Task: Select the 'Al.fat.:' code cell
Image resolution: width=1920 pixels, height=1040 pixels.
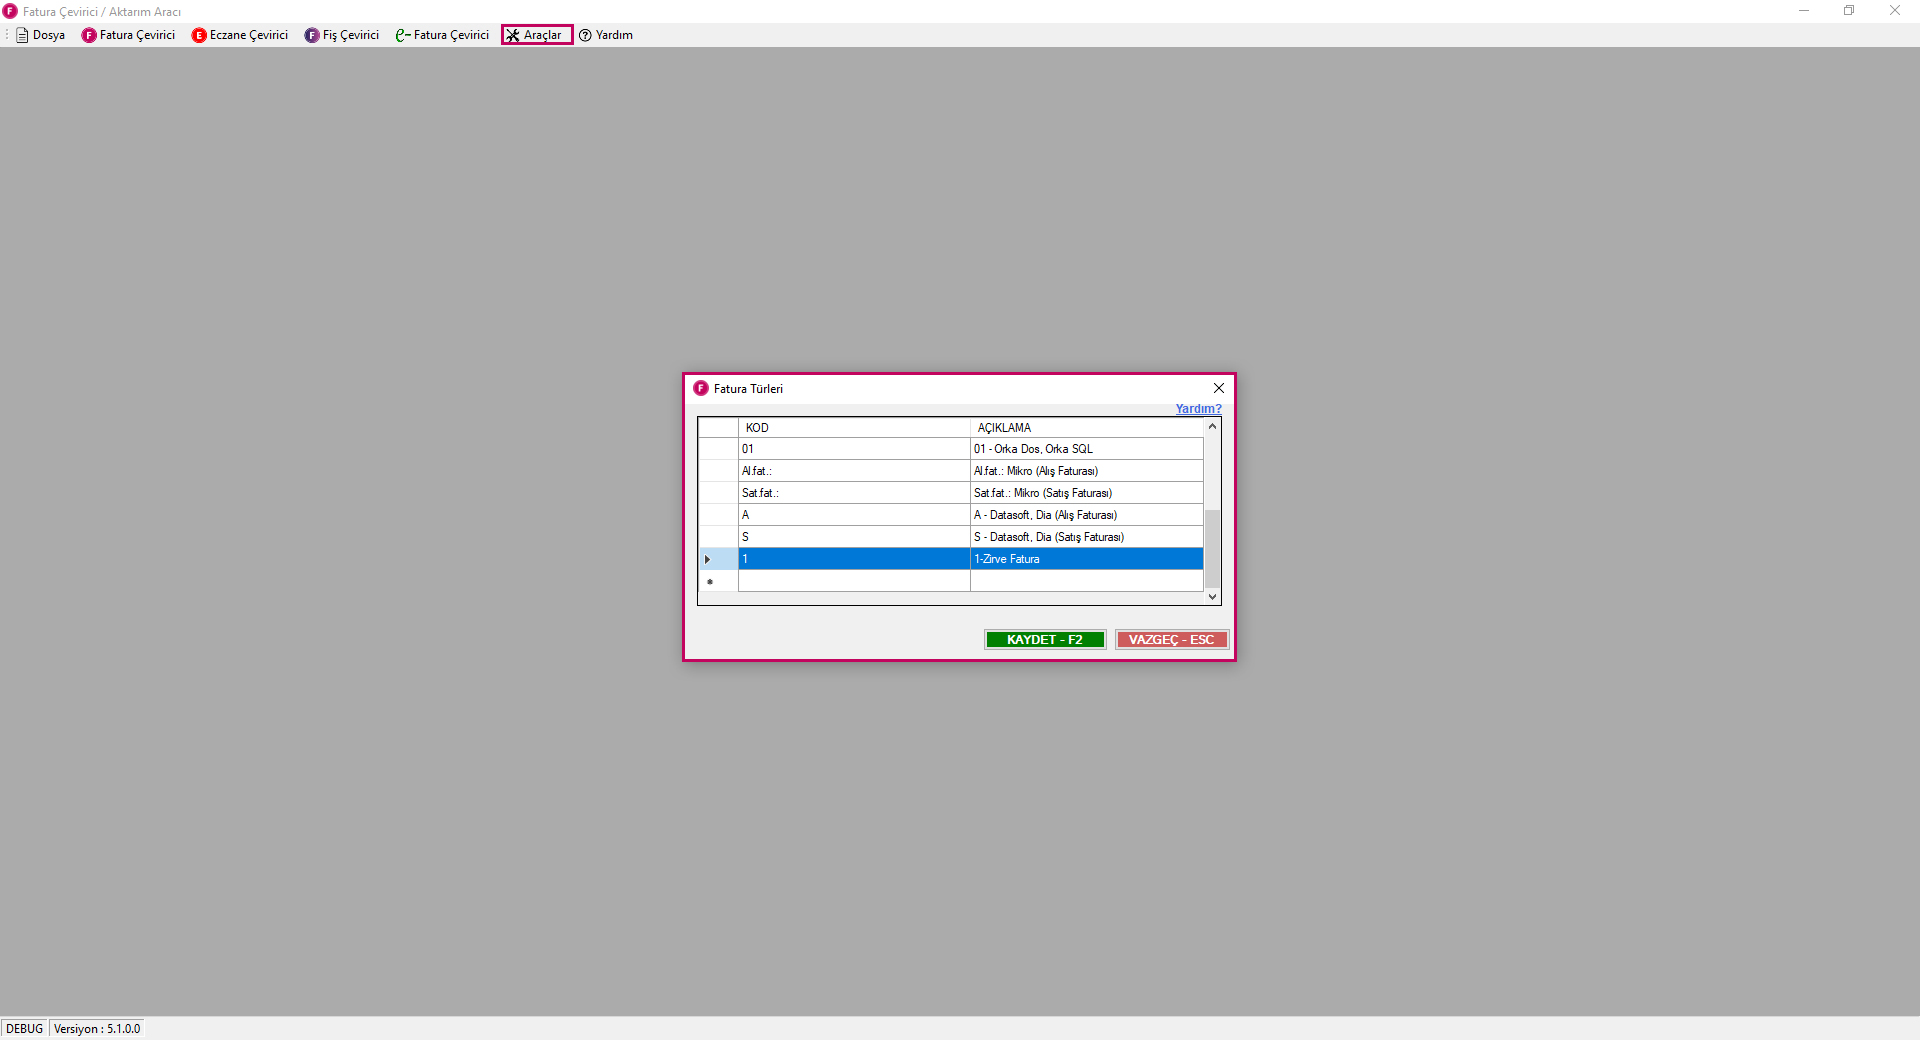Action: (854, 471)
